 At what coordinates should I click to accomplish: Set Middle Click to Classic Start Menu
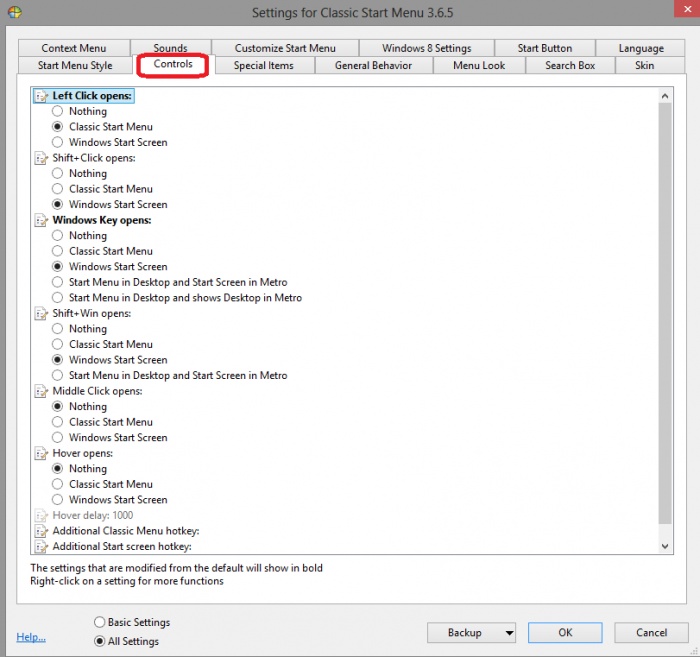point(57,422)
